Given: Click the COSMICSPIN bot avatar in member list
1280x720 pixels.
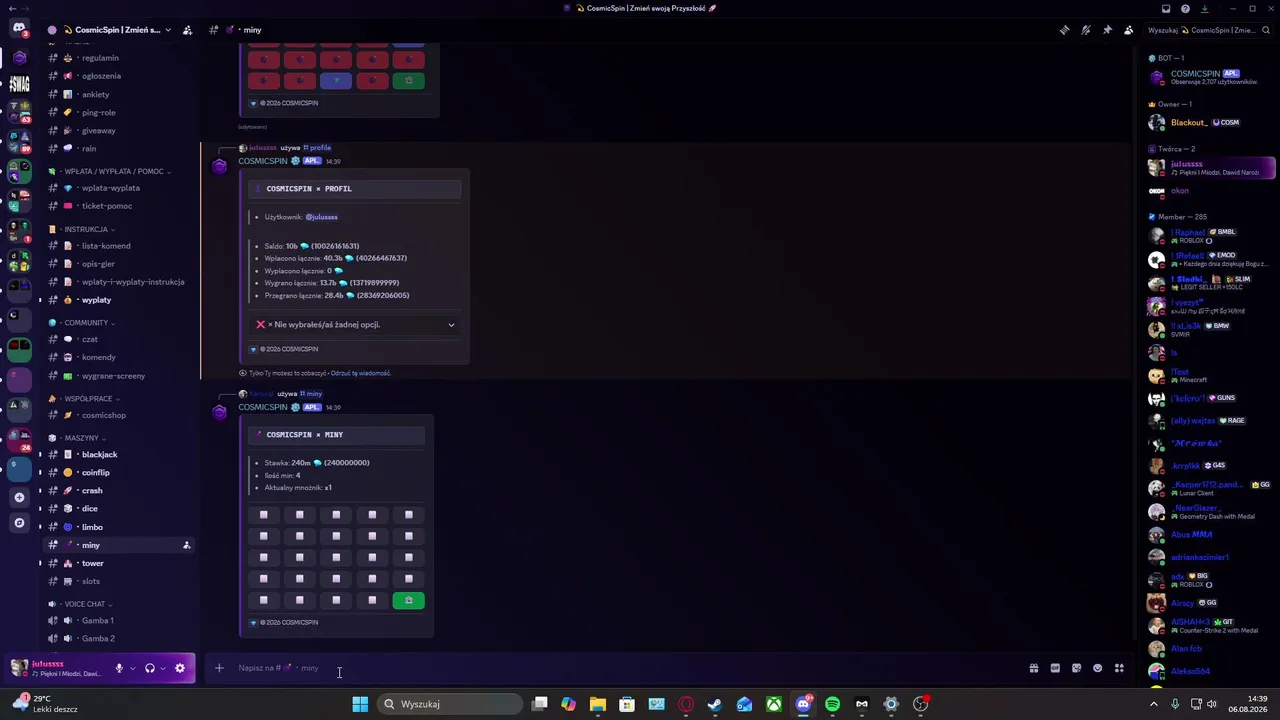Looking at the screenshot, I should pyautogui.click(x=1157, y=77).
